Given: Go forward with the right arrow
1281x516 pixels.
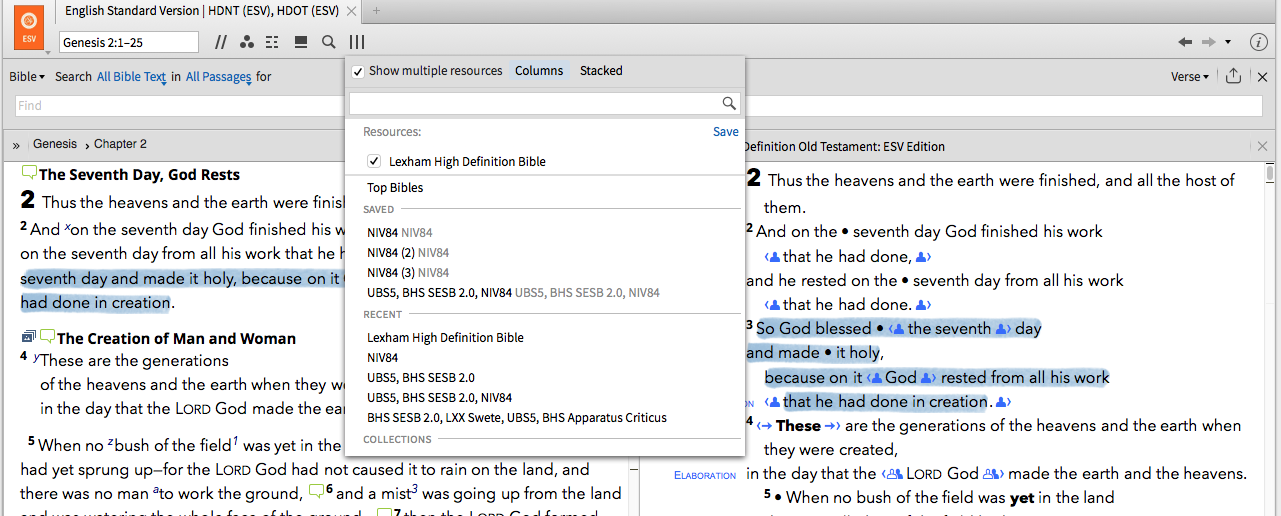Looking at the screenshot, I should click(1209, 42).
